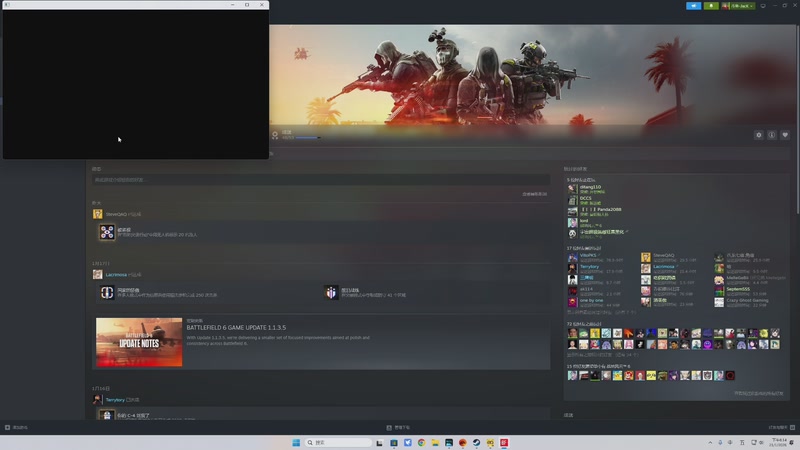Open second achievement icon under Lacrimosa's activity
The image size is (800, 450).
(x=331, y=292)
